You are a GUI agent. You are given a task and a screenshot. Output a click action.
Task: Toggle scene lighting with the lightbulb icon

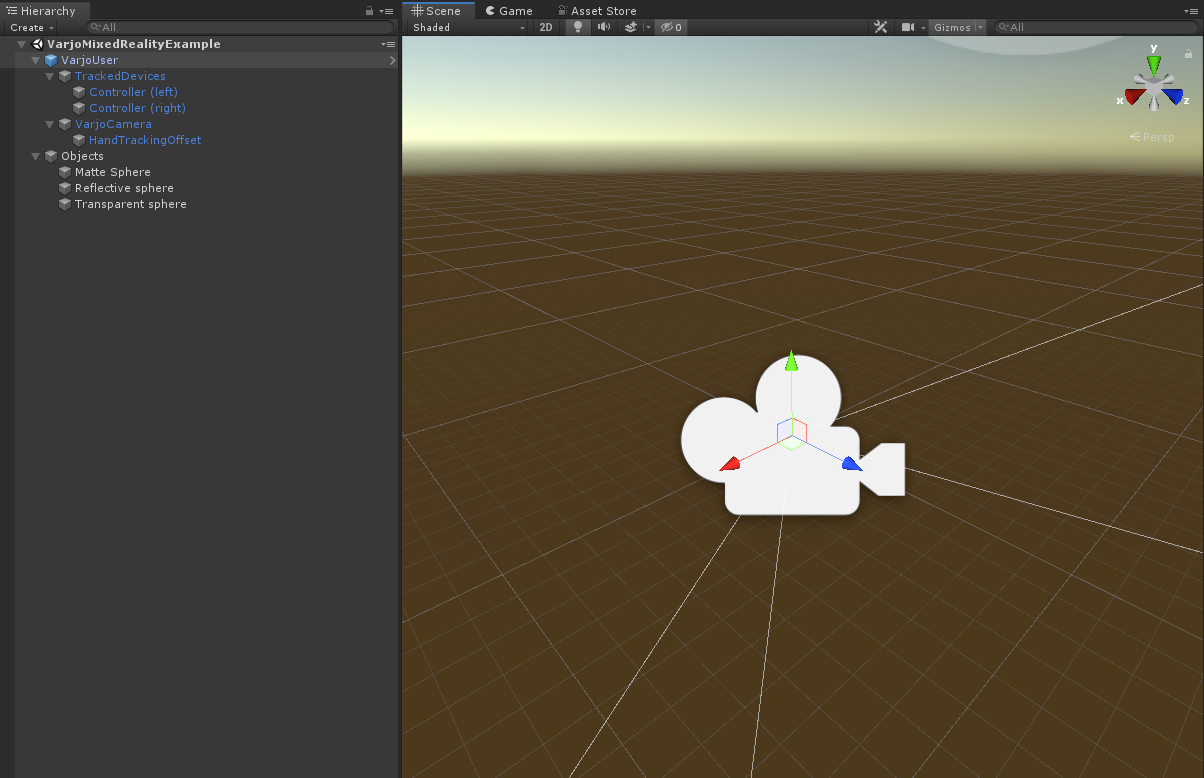tap(577, 27)
